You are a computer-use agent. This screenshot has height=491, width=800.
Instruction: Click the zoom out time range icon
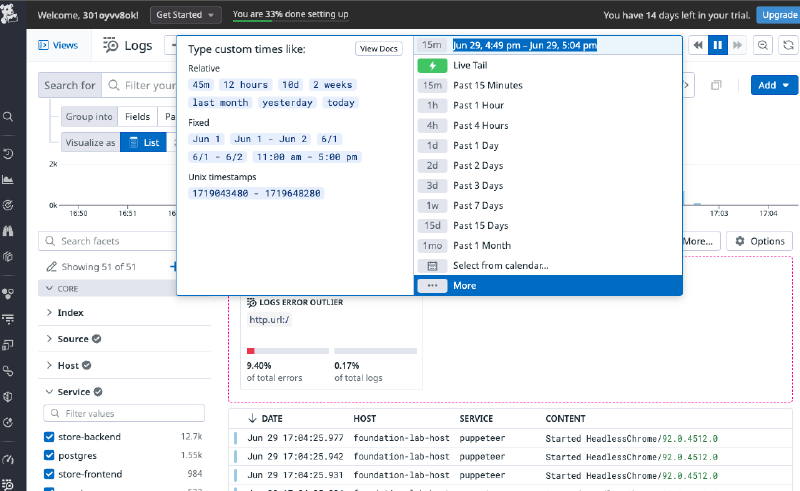[762, 45]
